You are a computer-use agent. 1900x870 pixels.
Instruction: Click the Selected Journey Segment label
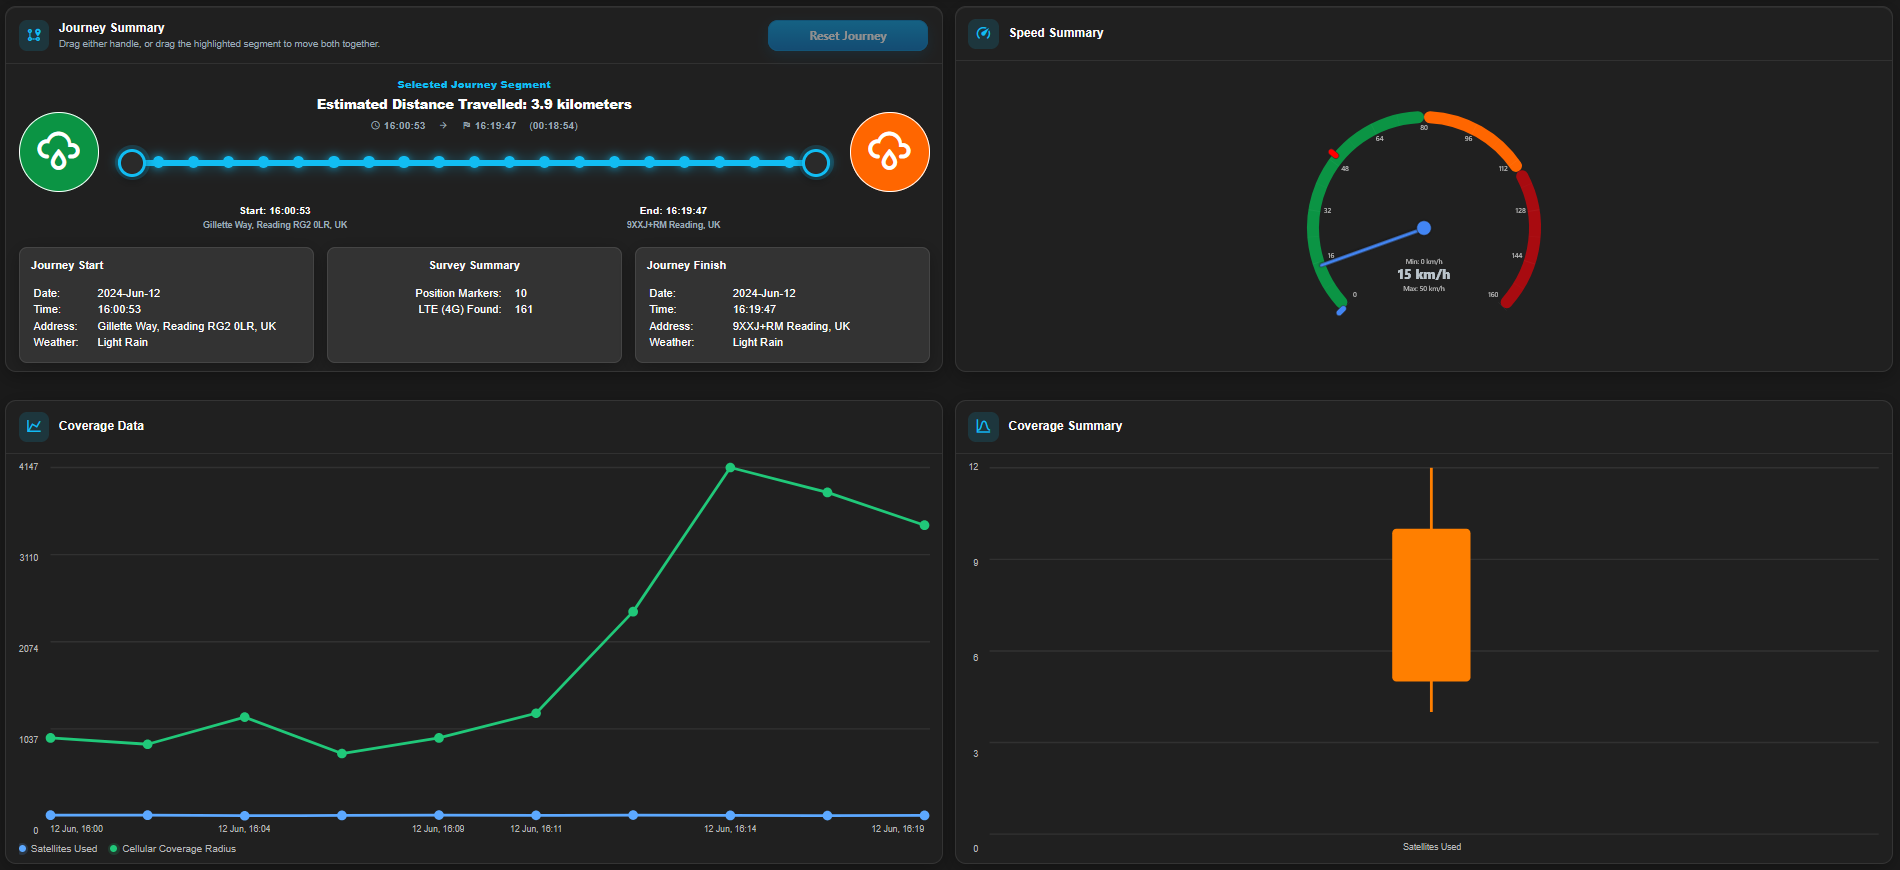click(x=474, y=85)
